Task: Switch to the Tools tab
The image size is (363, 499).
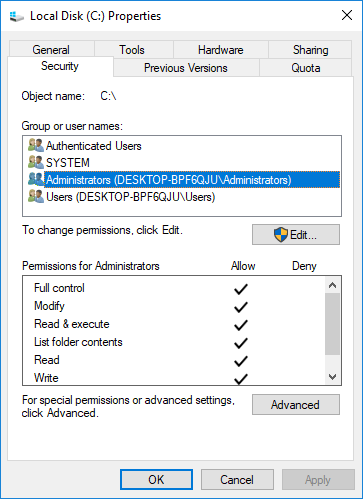Action: (132, 50)
